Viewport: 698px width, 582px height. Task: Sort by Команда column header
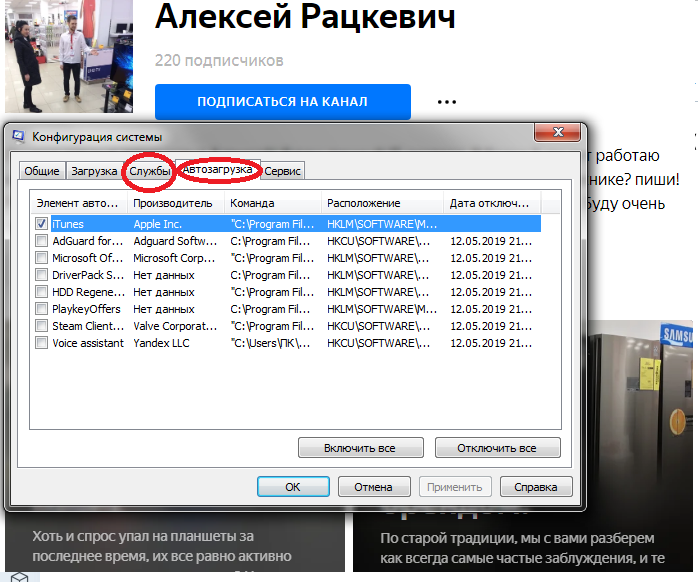[x=272, y=203]
